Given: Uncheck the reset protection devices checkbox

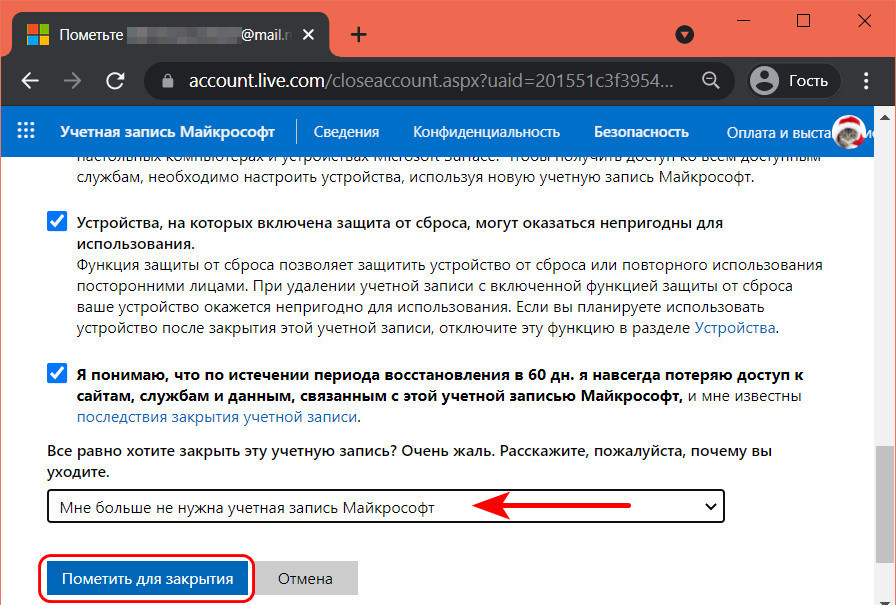Looking at the screenshot, I should coord(57,221).
